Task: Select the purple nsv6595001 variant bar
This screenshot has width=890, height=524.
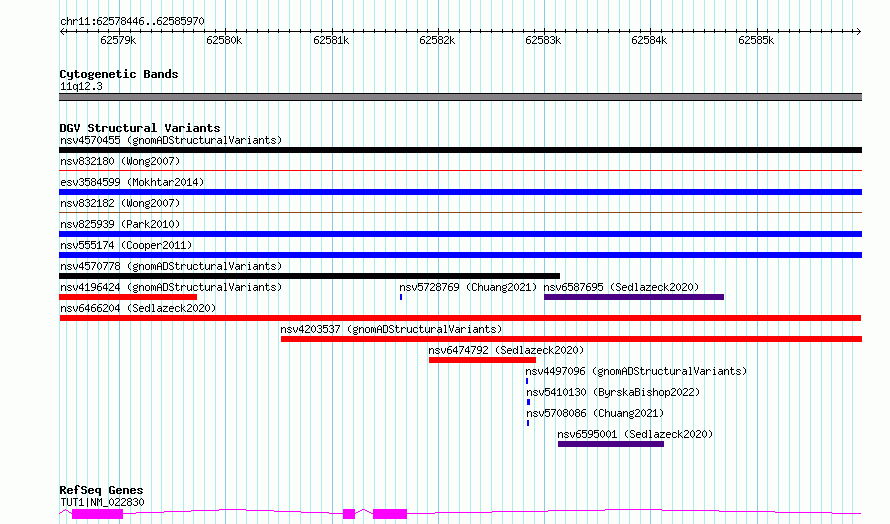Action: [611, 444]
